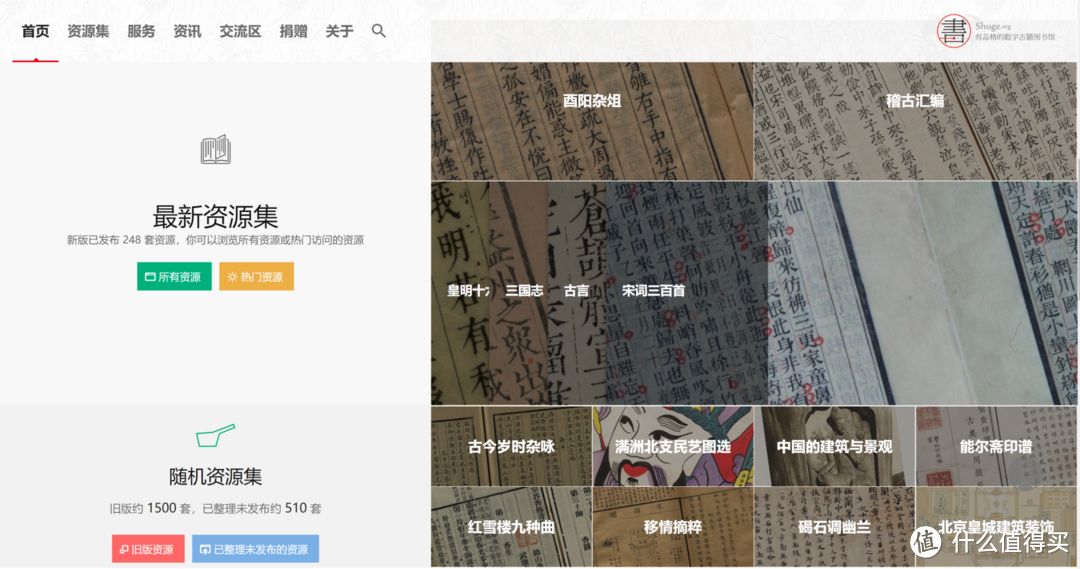
Task: Open the 稽古汇编 tile
Action: (x=915, y=121)
